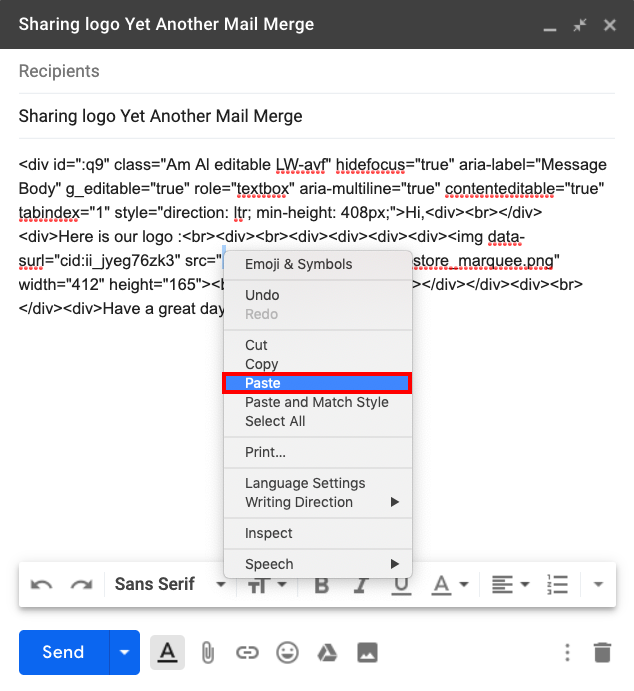The width and height of the screenshot is (634, 691).
Task: Expand the text alignment dropdown
Action: 510,585
